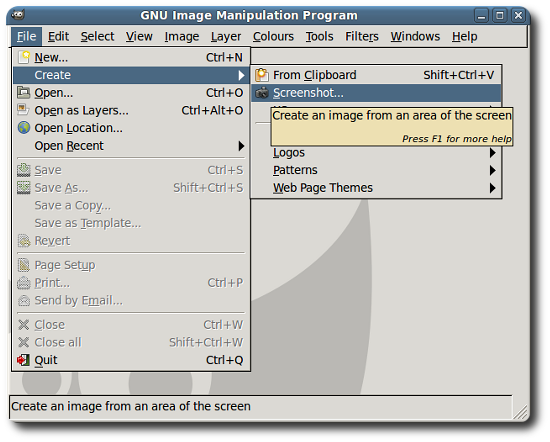Open the Filters menu
The image size is (550, 442).
(x=362, y=36)
